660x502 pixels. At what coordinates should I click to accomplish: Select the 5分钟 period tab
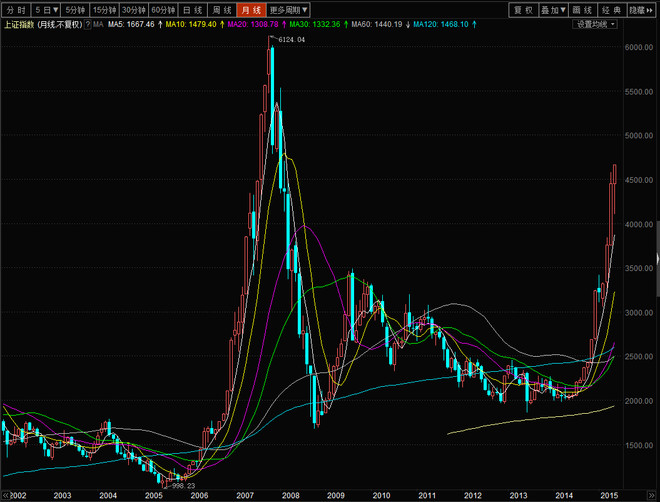(75, 10)
